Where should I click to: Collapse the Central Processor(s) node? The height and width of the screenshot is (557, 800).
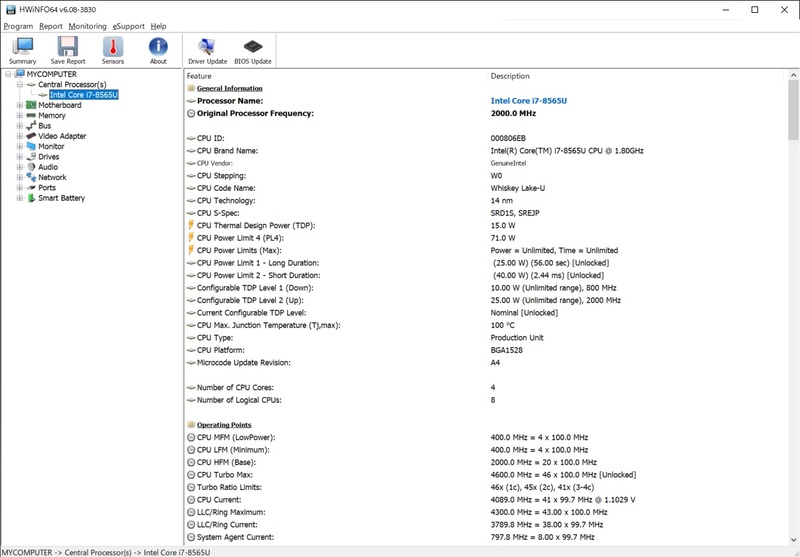[x=19, y=84]
